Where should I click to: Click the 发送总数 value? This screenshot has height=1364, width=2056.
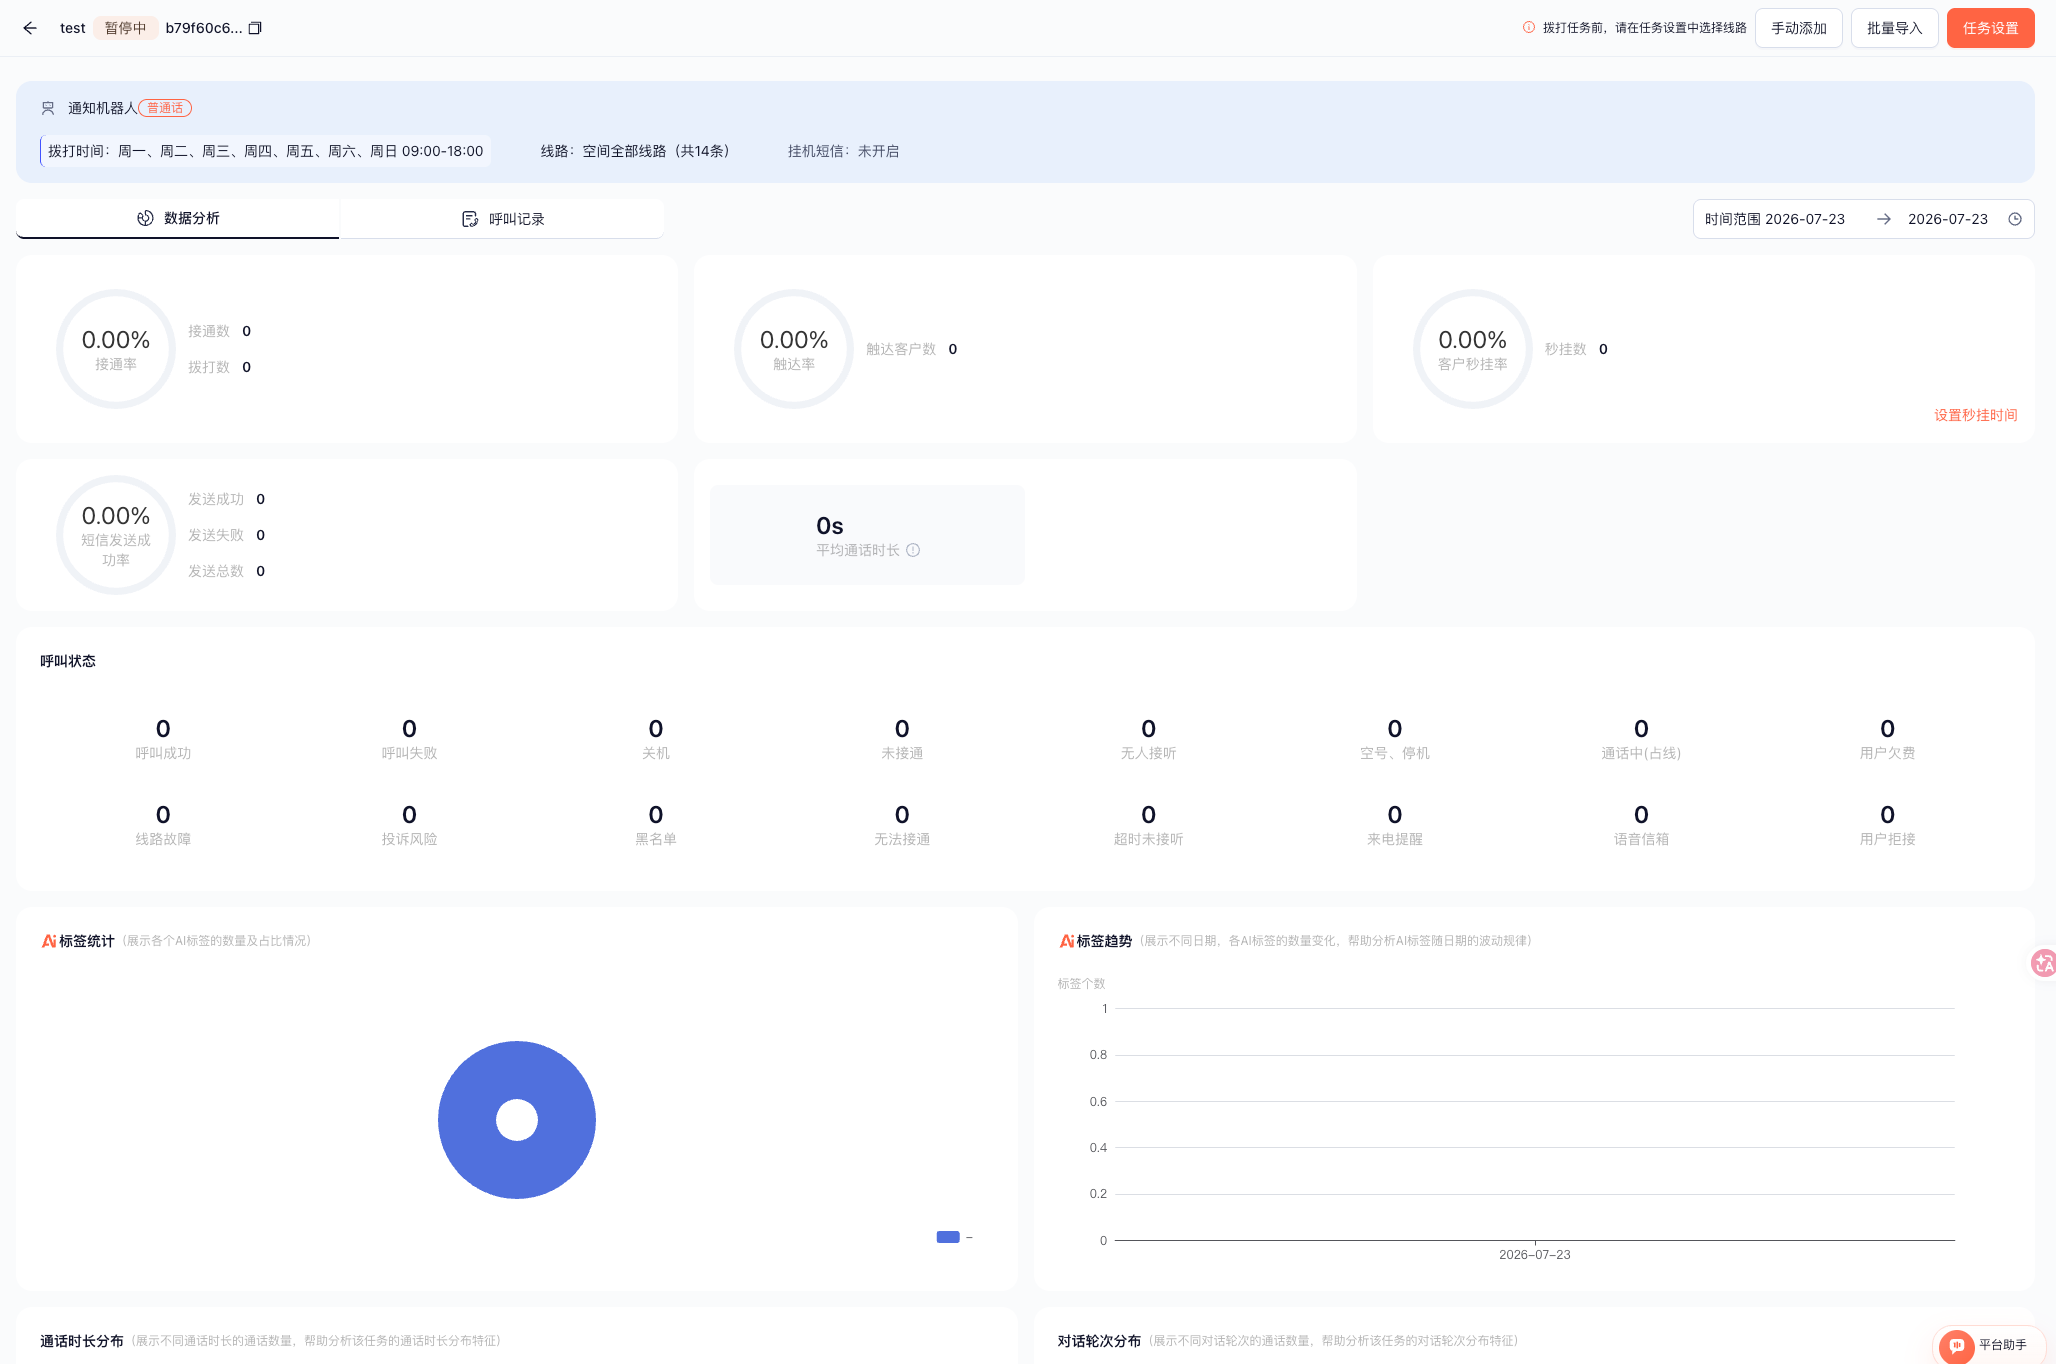coord(261,571)
